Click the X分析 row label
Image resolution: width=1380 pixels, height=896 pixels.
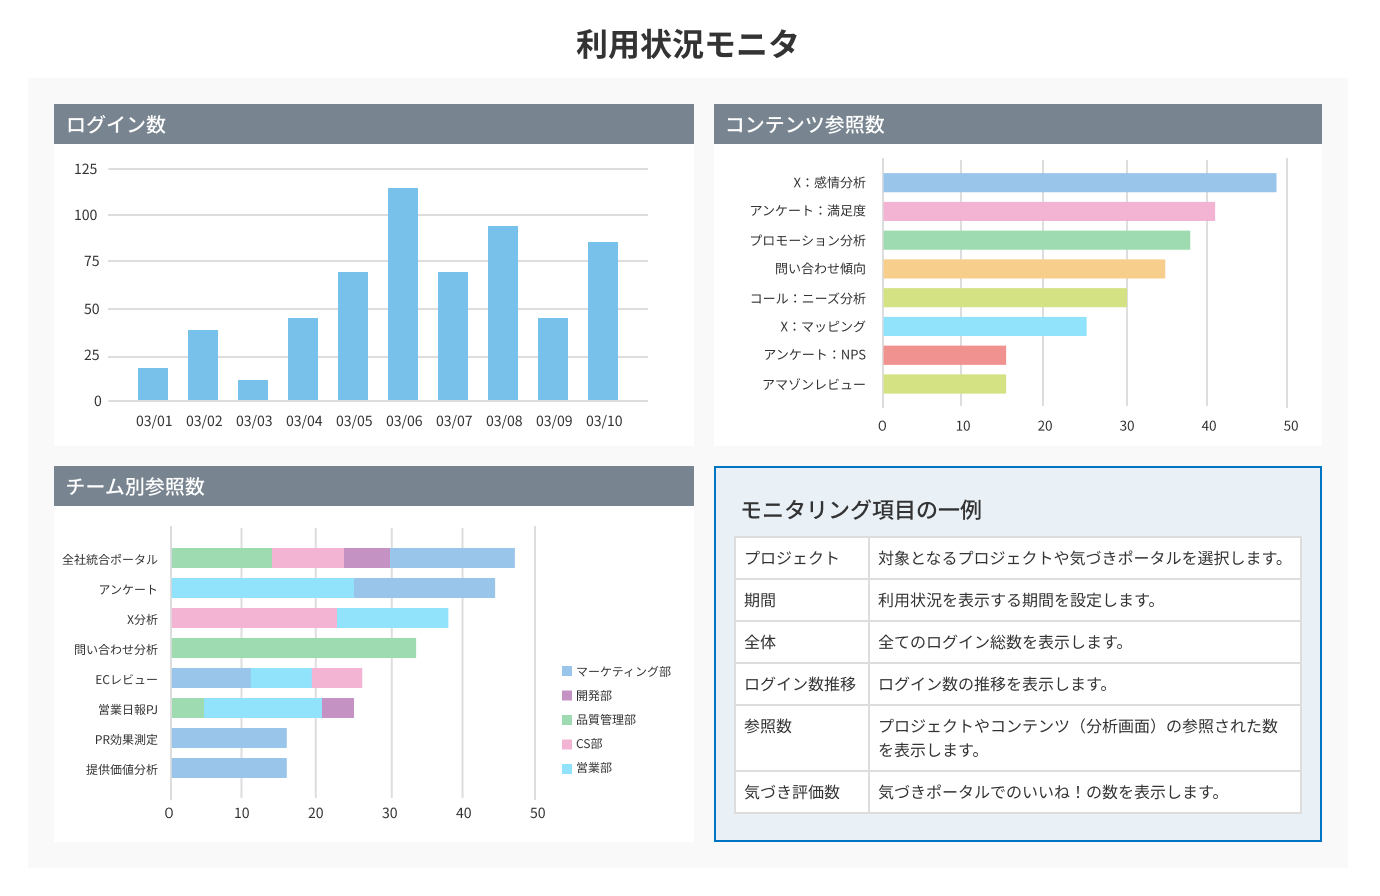click(142, 619)
